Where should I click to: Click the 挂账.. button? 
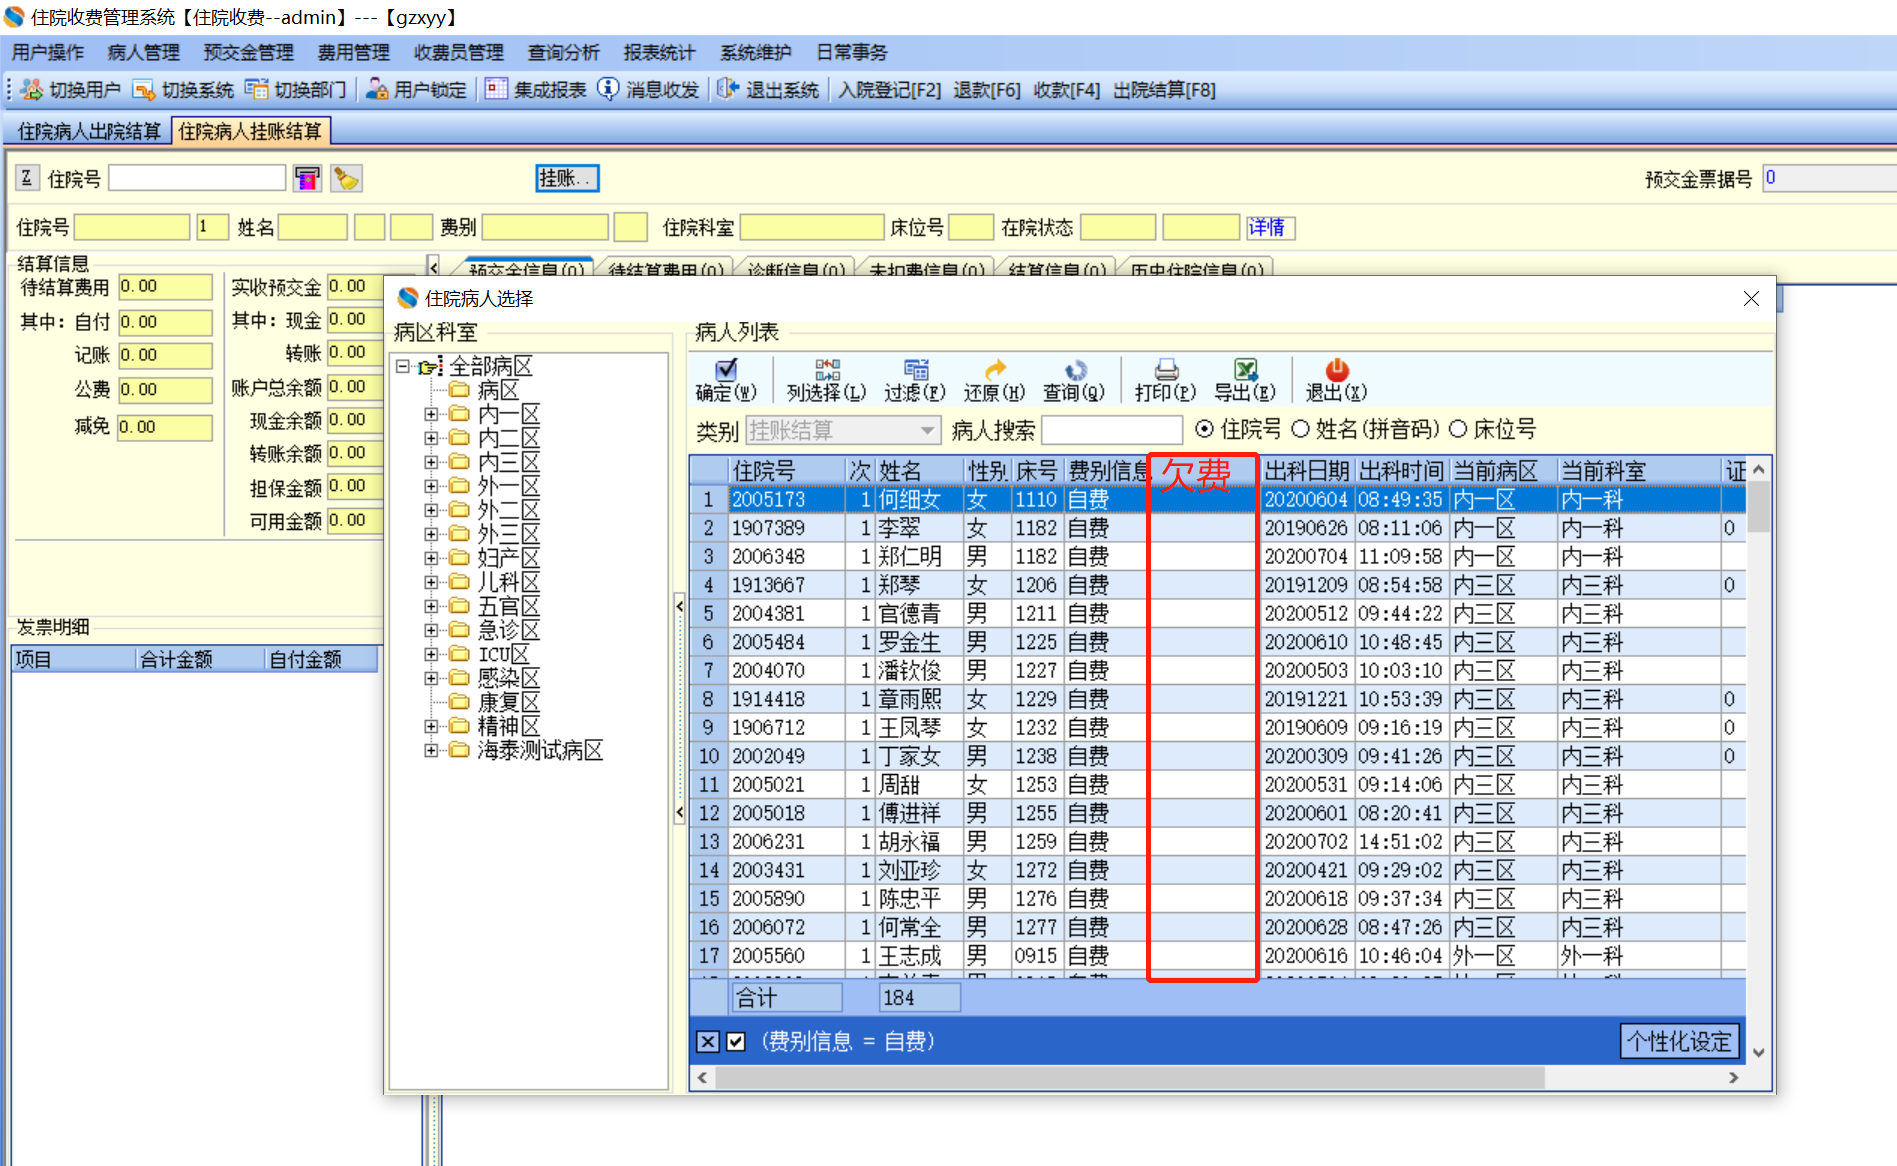567,178
